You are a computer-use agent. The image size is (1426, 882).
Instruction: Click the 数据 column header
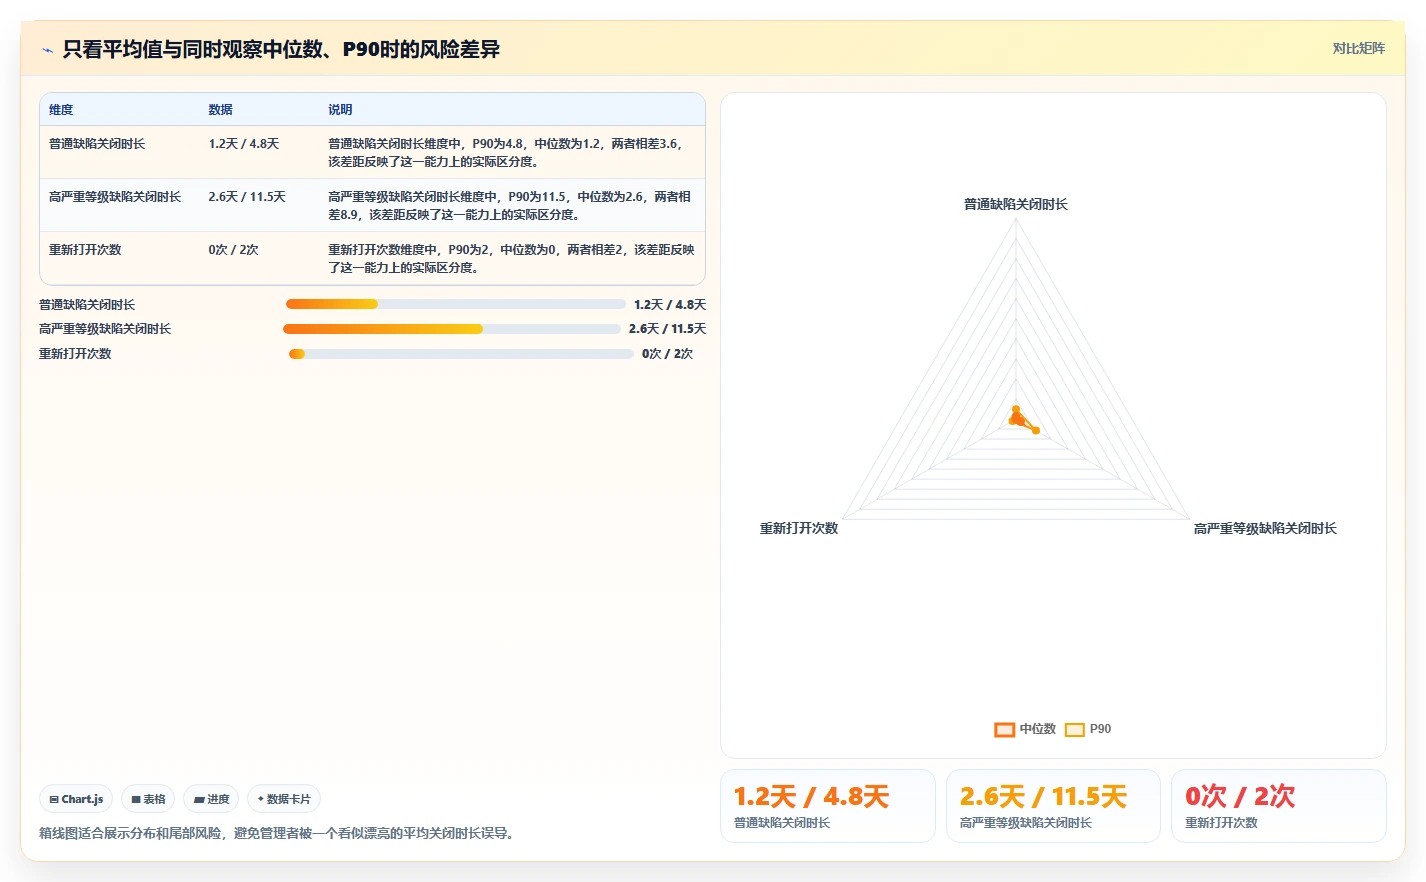point(220,110)
